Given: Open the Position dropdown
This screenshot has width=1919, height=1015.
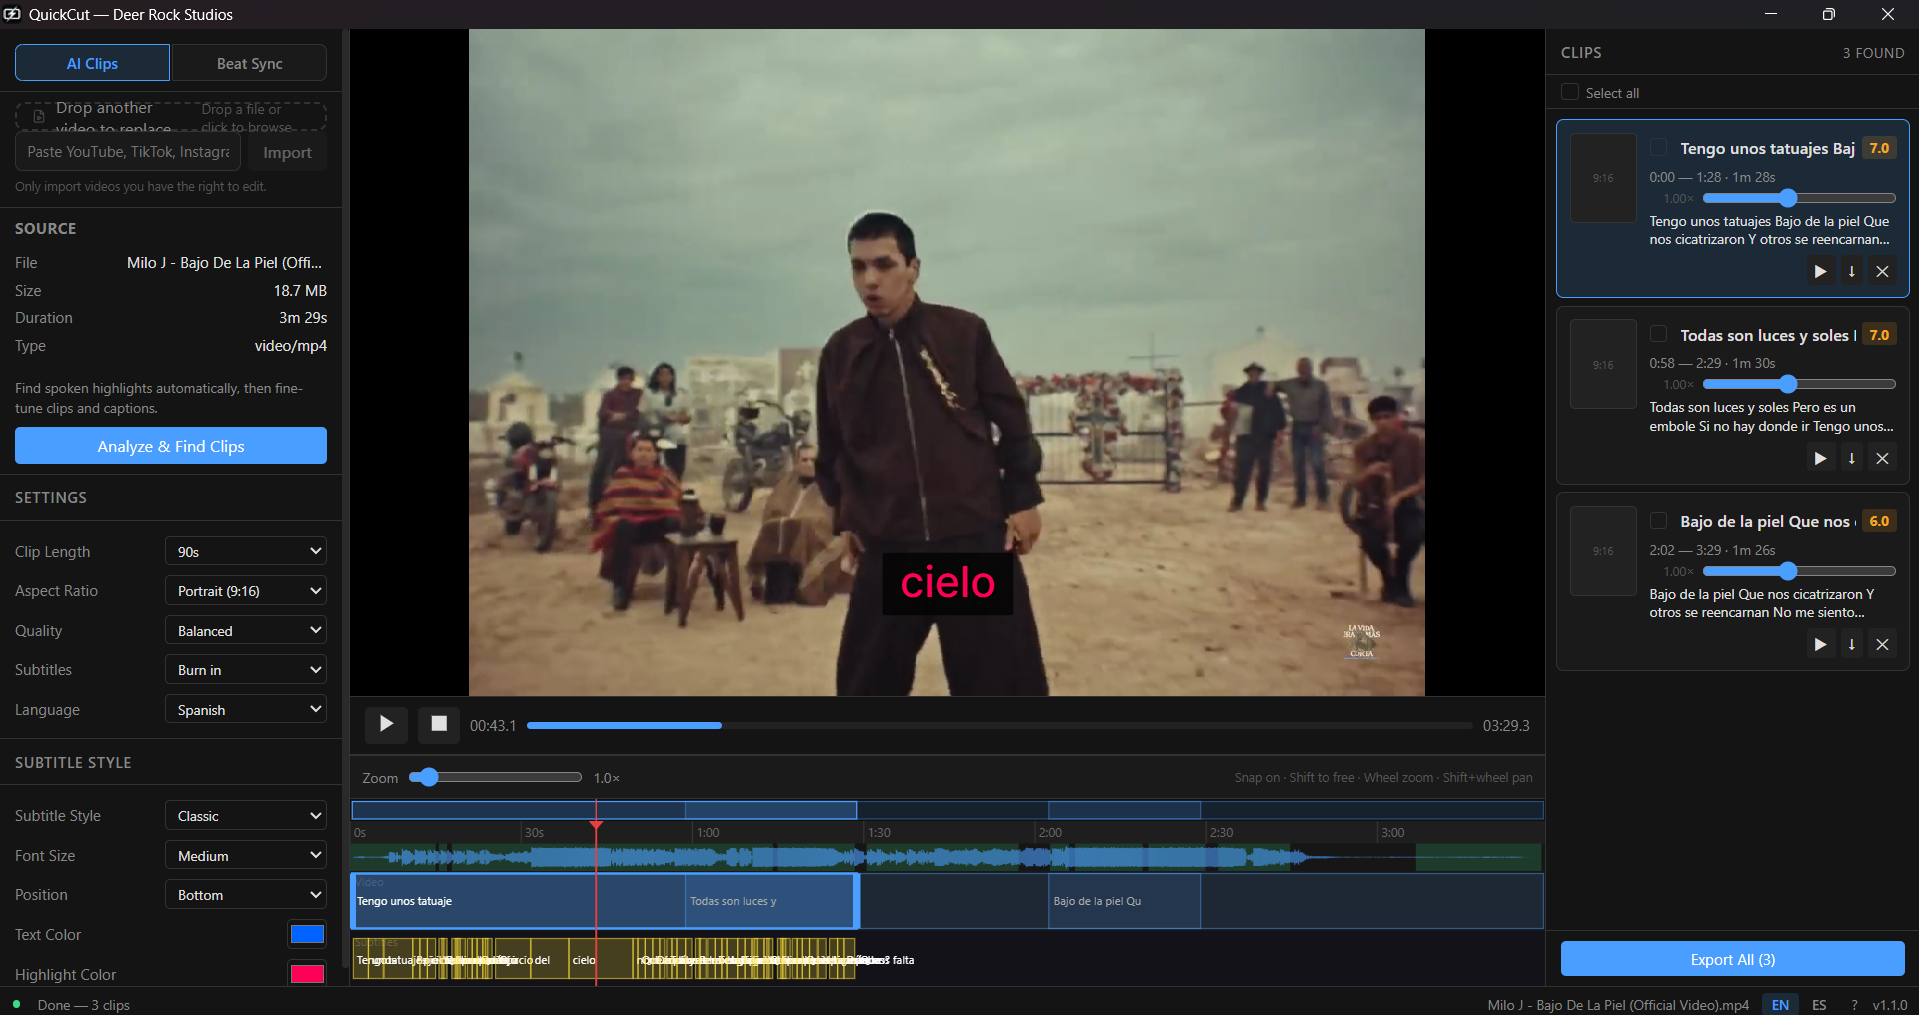Looking at the screenshot, I should pos(246,895).
